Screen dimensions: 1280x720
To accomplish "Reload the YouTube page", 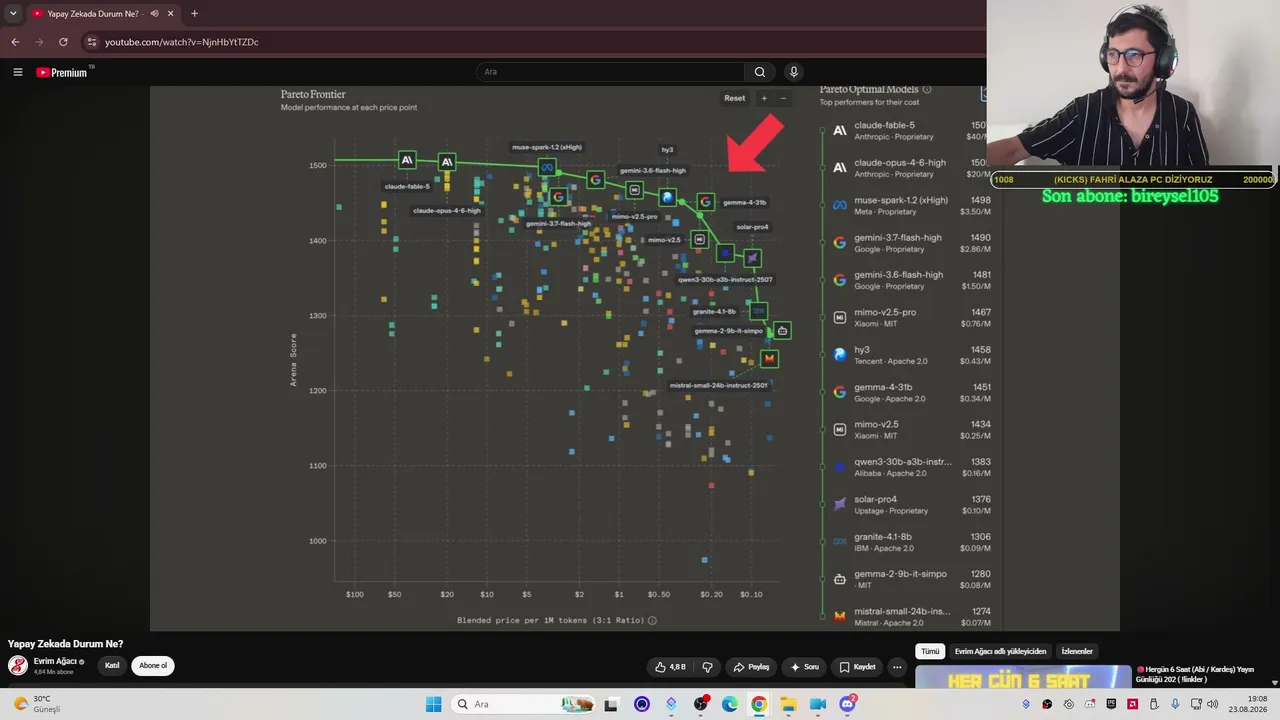I will 63,42.
